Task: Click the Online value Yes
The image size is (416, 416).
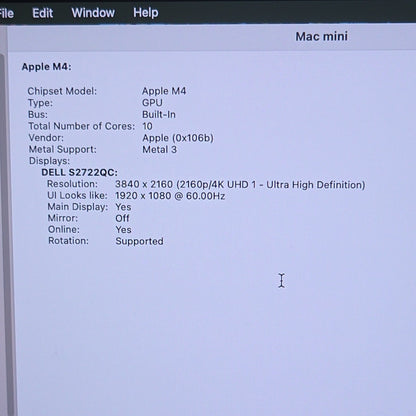Action: [x=123, y=230]
